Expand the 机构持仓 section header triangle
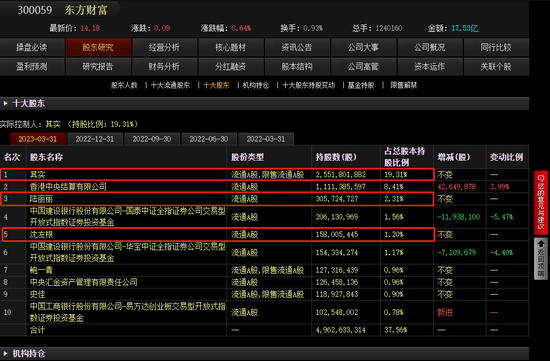This screenshot has height=361, width=550. (5, 353)
